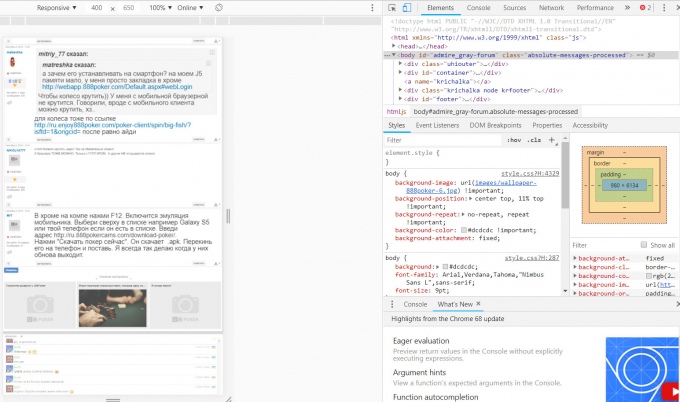680x402 pixels.
Task: Open the drawer three-dot menu beside Console
Action: 392,304
